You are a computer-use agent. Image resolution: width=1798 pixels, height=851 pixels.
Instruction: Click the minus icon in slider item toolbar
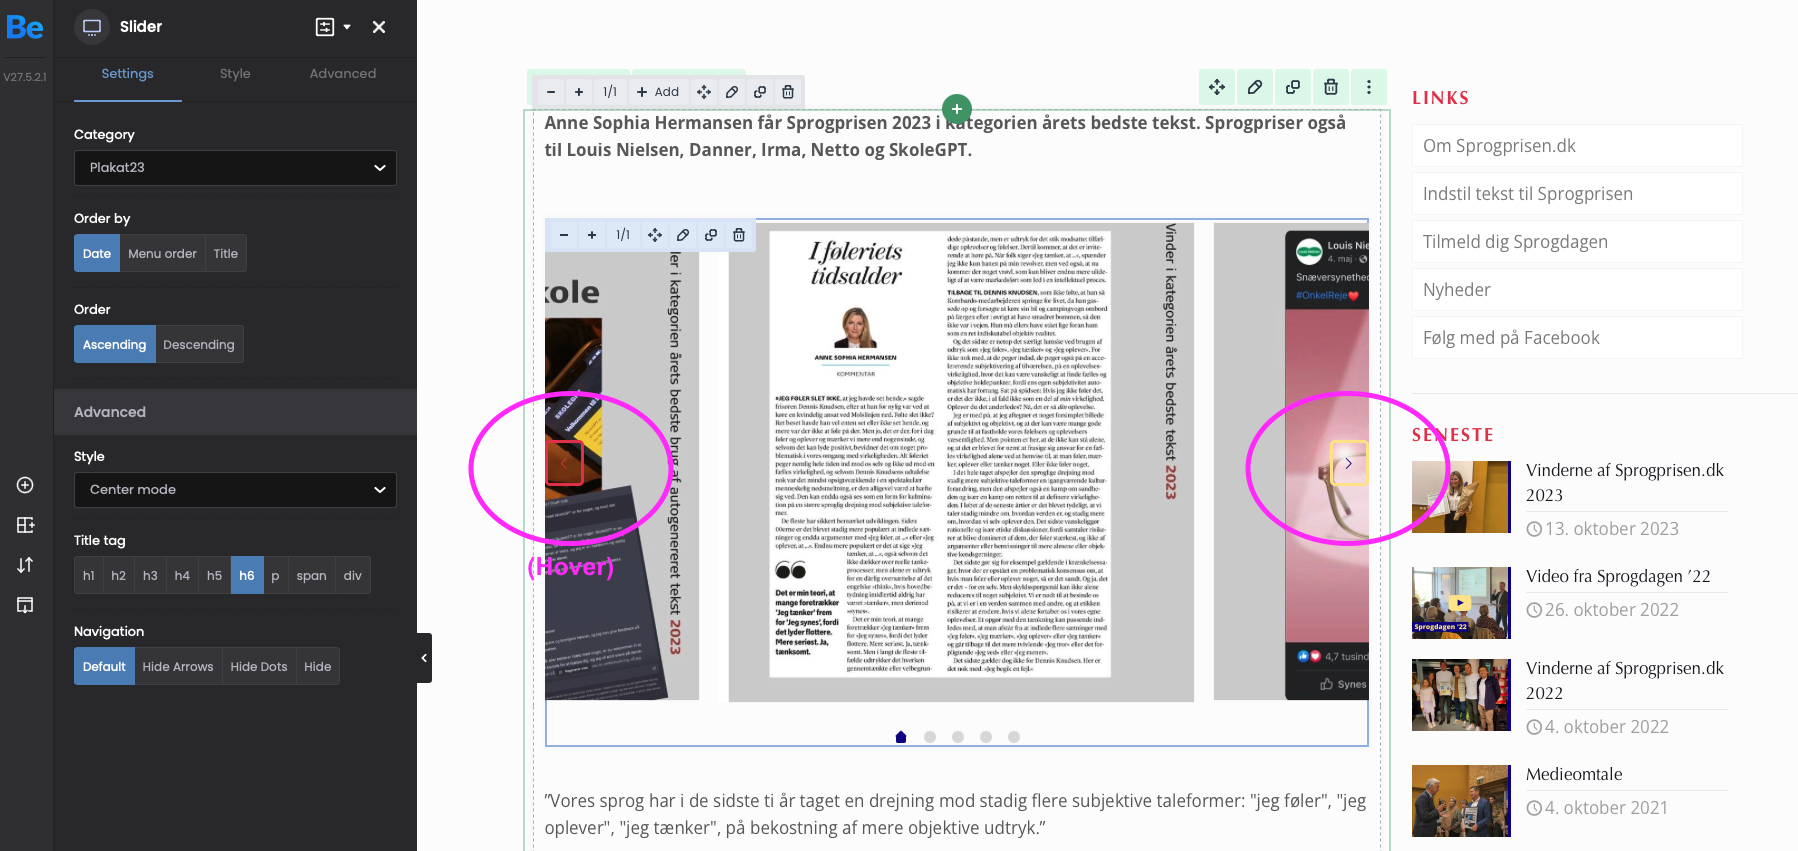click(564, 235)
